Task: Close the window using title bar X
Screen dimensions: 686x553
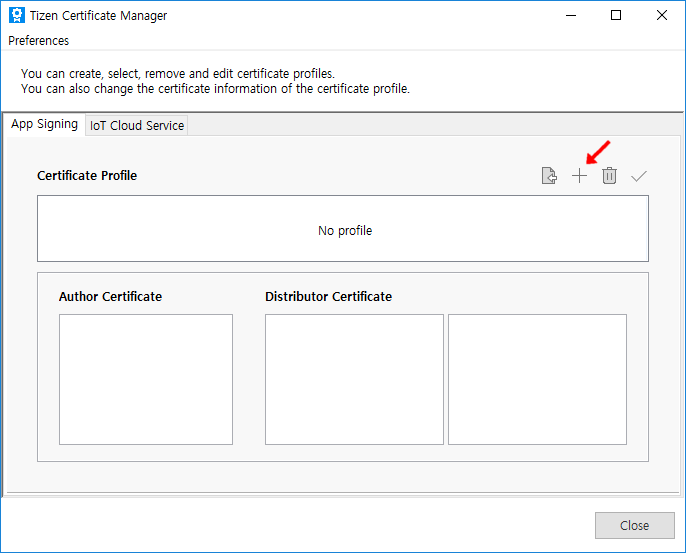Action: coord(662,16)
